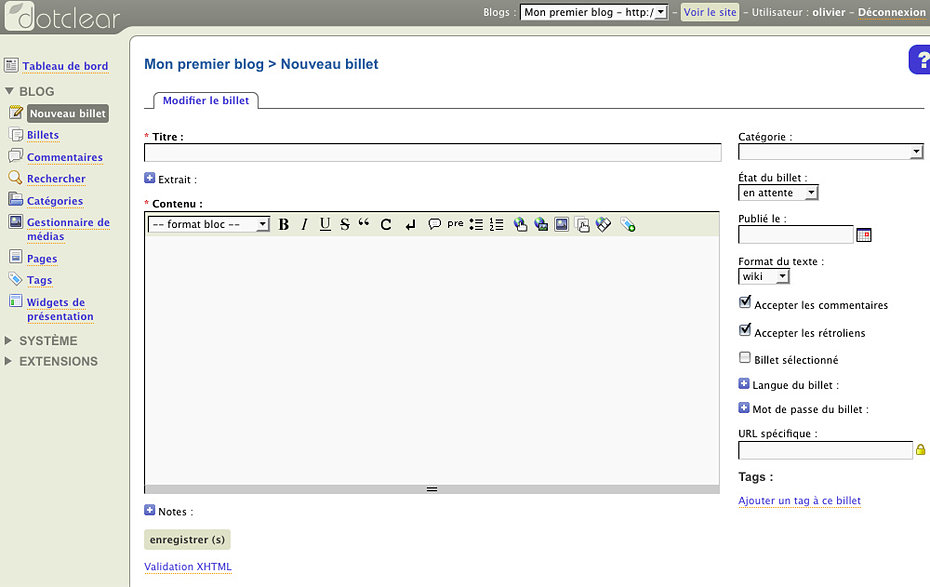Uncheck Accepter les commentaires
The width and height of the screenshot is (930, 587).
pos(745,302)
